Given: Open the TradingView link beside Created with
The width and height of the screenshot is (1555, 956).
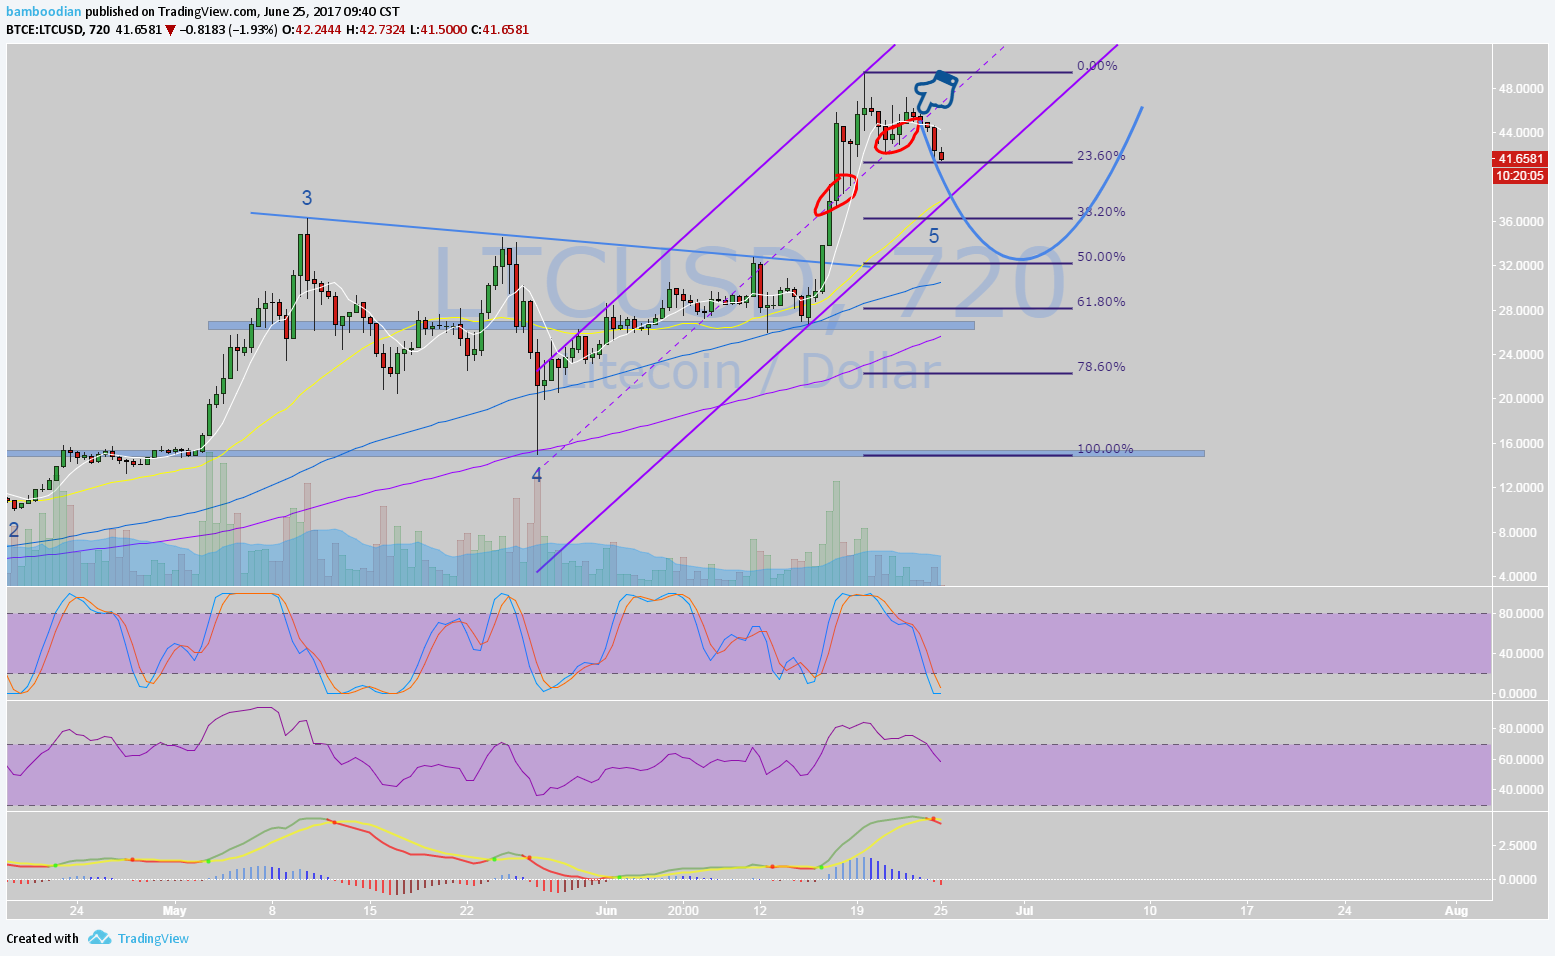Looking at the screenshot, I should [x=153, y=938].
